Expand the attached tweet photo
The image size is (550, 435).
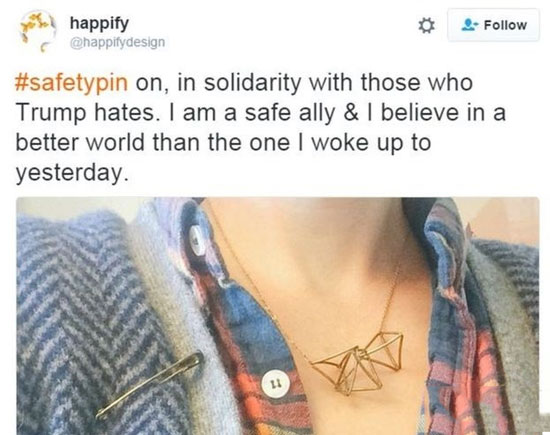point(277,316)
